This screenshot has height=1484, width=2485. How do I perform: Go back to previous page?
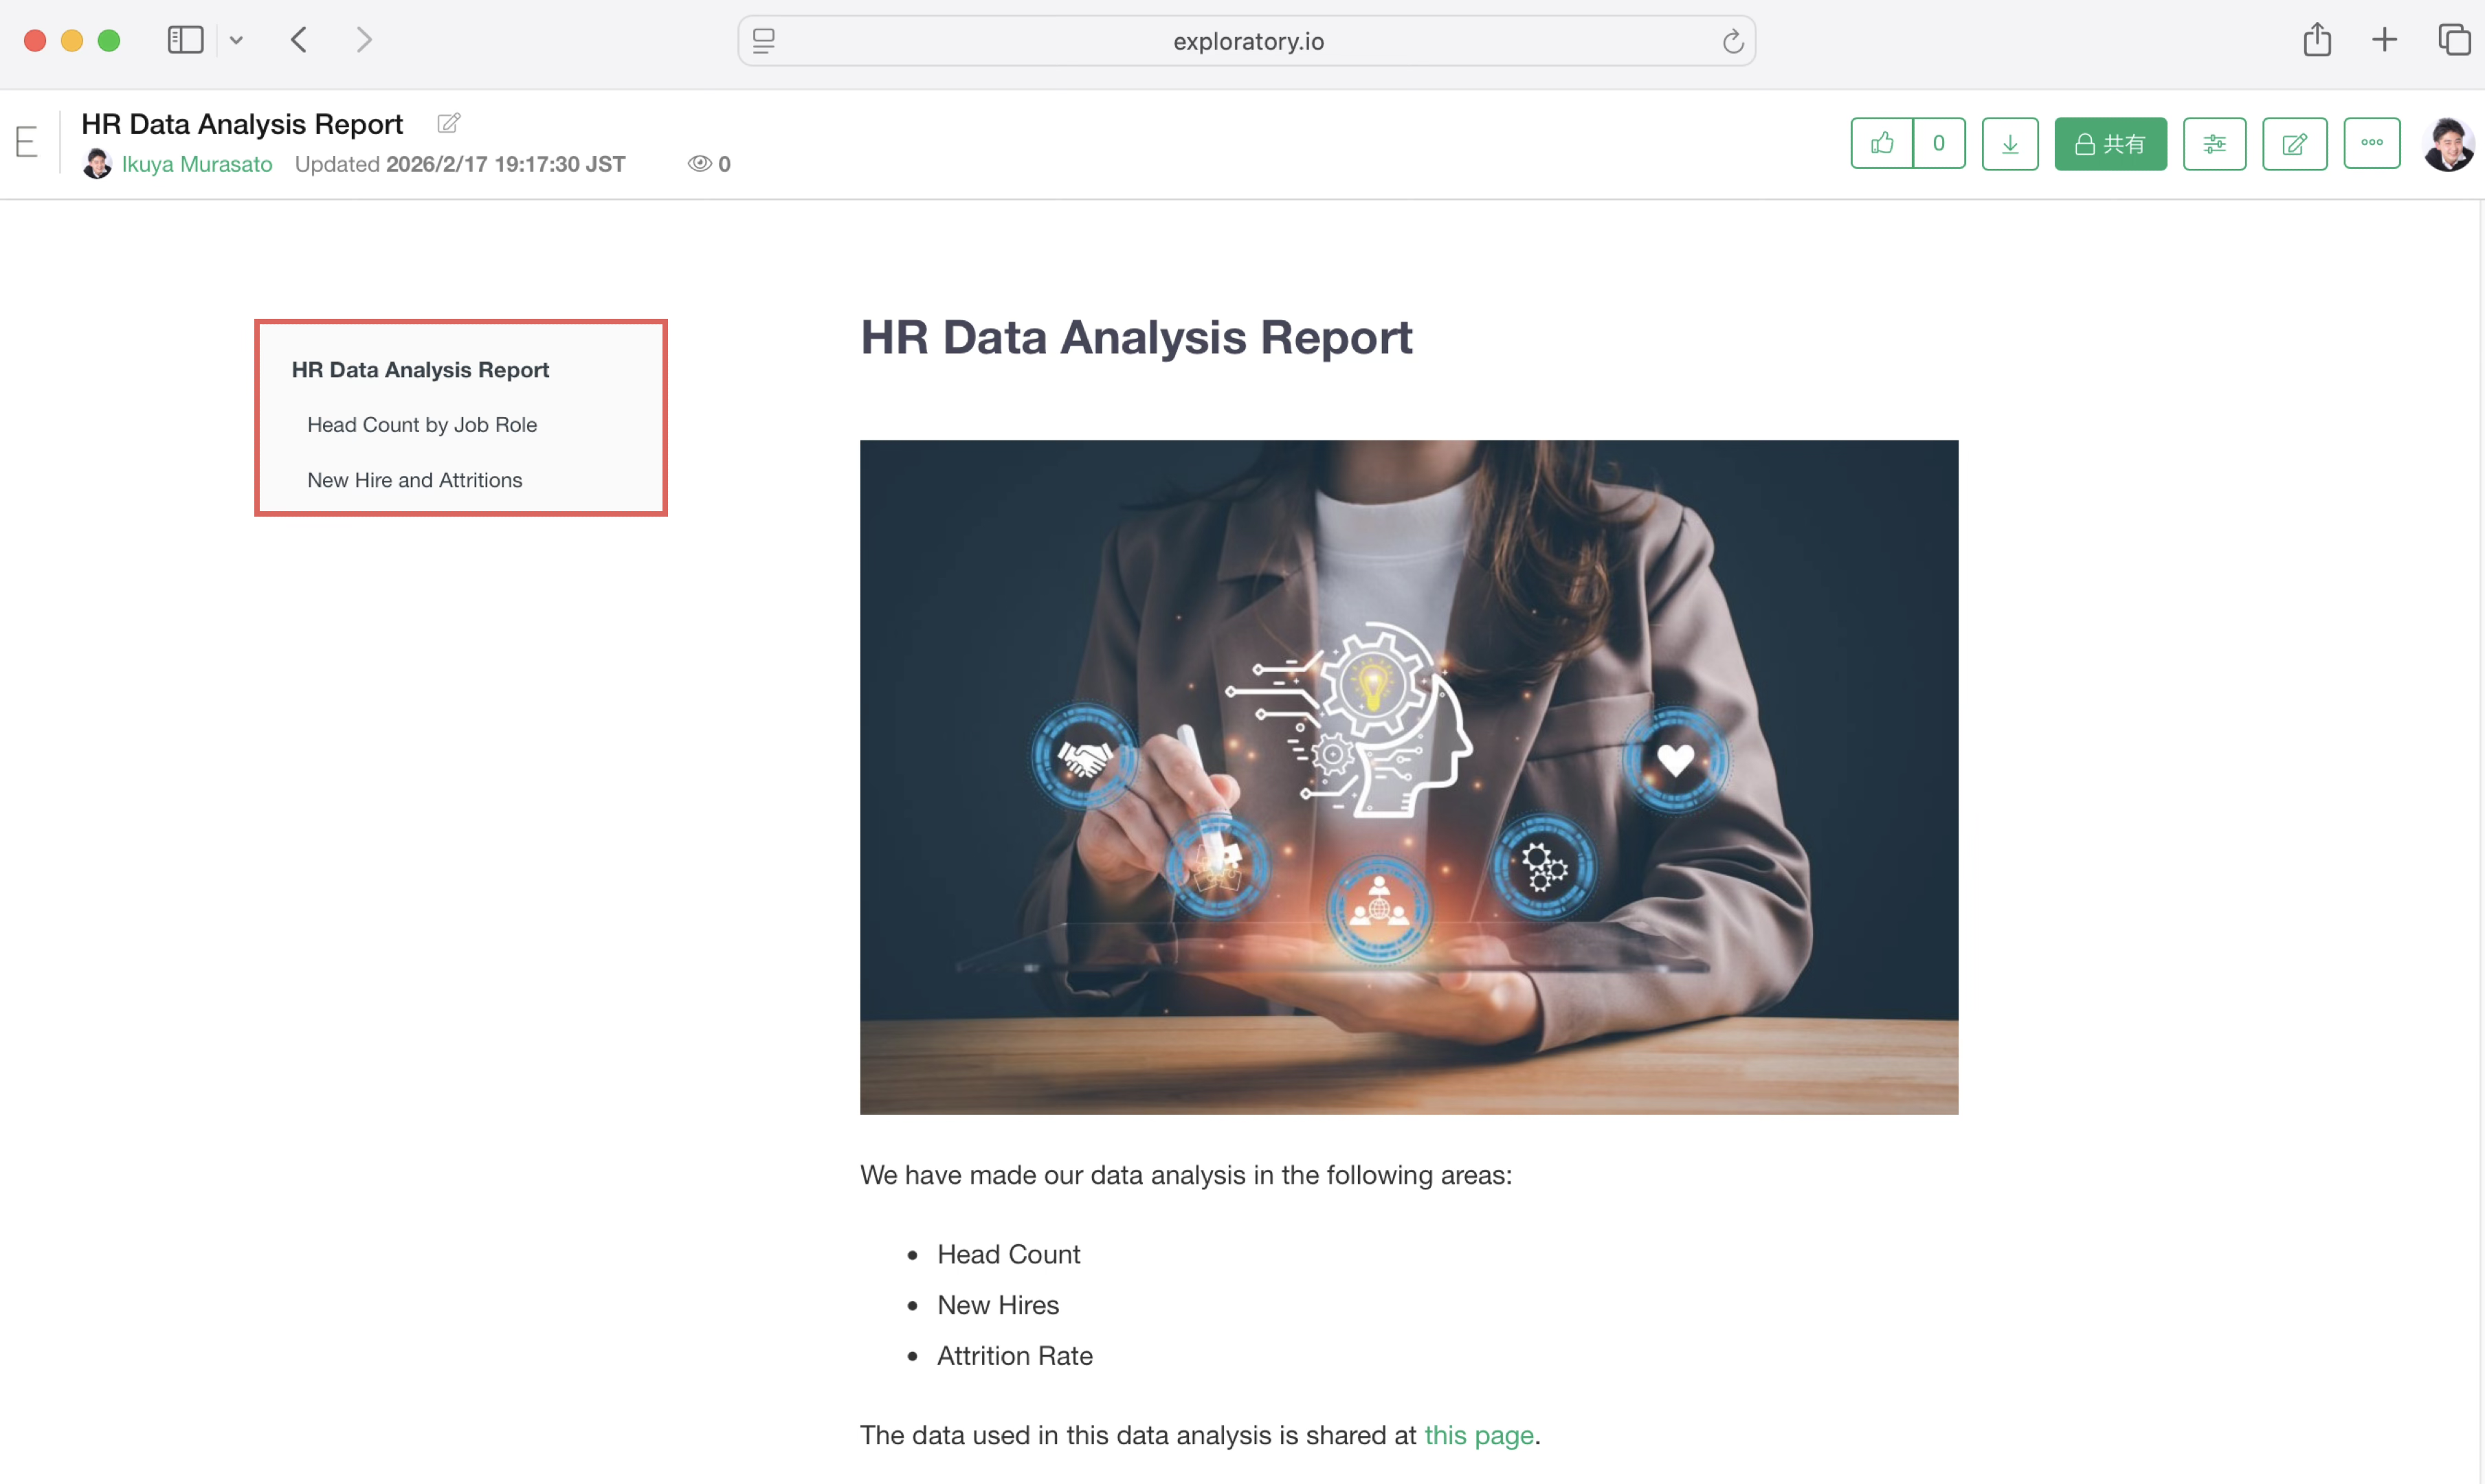298,40
